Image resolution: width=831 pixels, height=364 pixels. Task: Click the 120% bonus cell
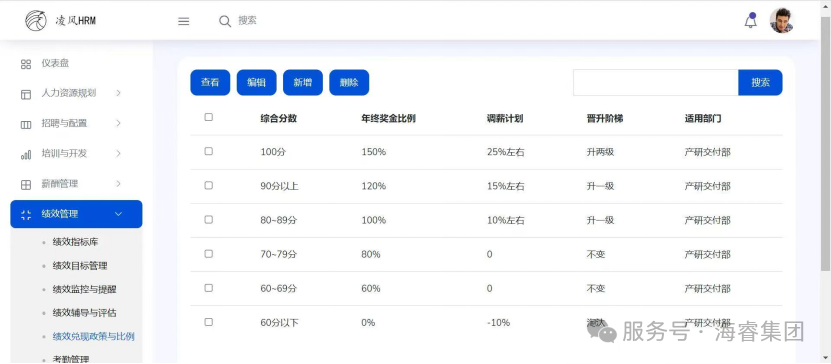[374, 186]
